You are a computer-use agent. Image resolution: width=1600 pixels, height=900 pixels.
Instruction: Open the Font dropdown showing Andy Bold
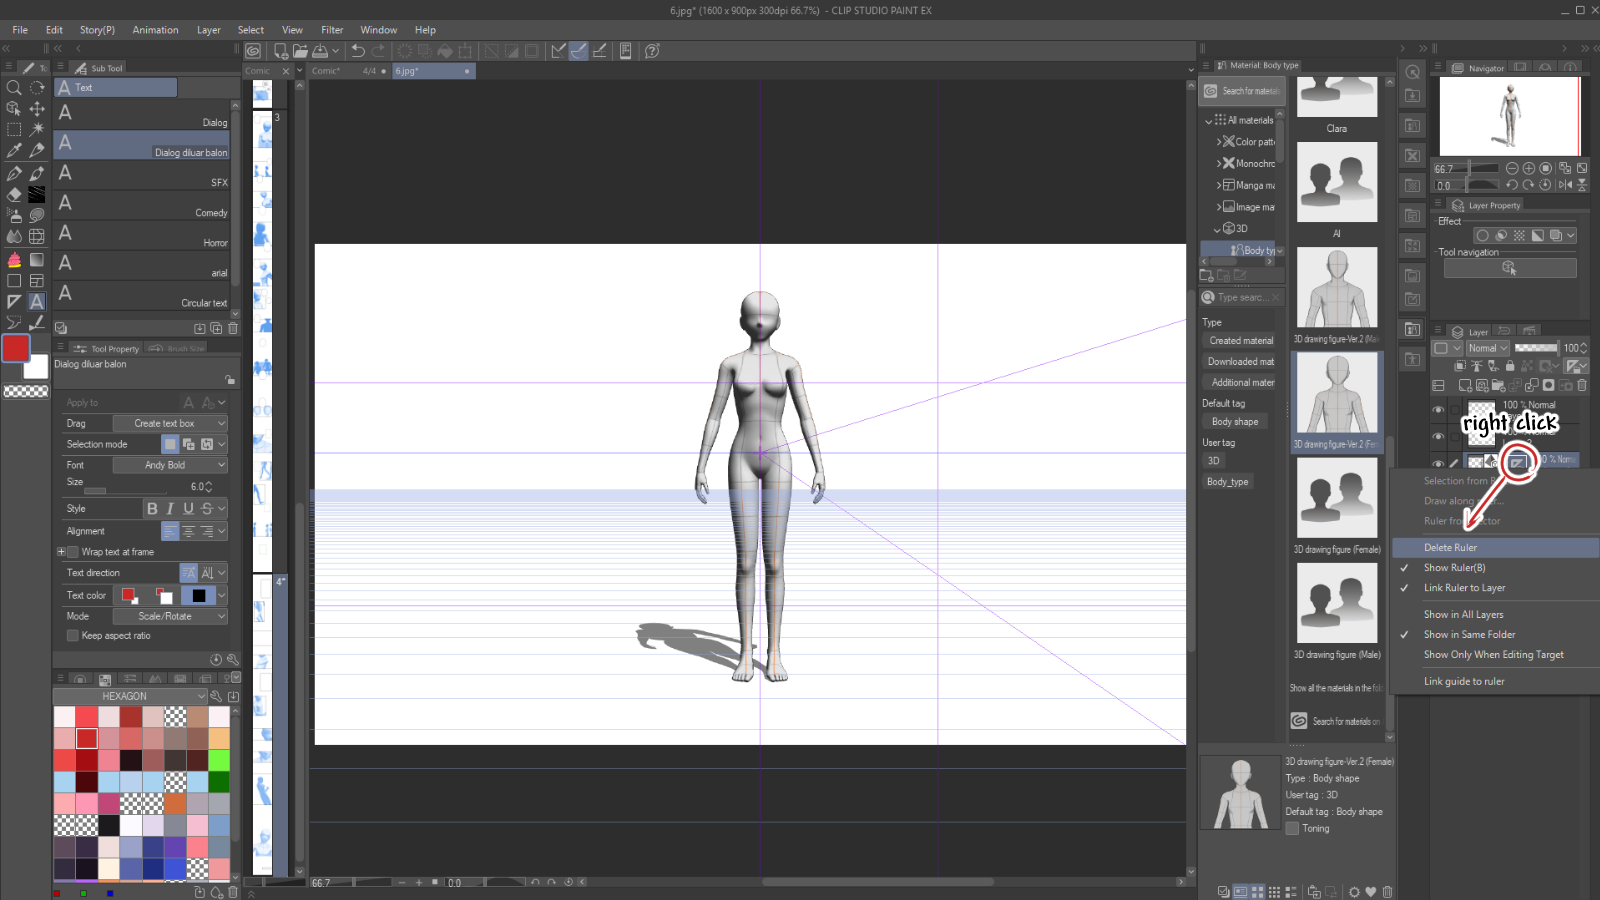[x=170, y=465]
